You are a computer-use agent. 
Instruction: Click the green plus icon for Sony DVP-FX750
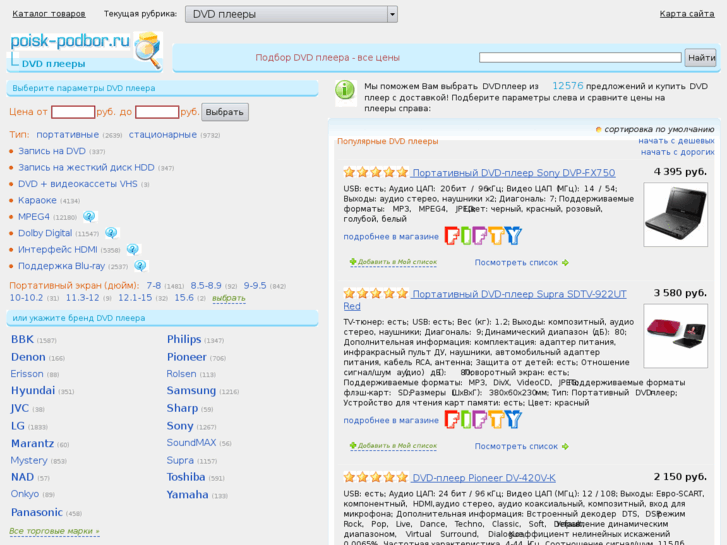pyautogui.click(x=353, y=262)
